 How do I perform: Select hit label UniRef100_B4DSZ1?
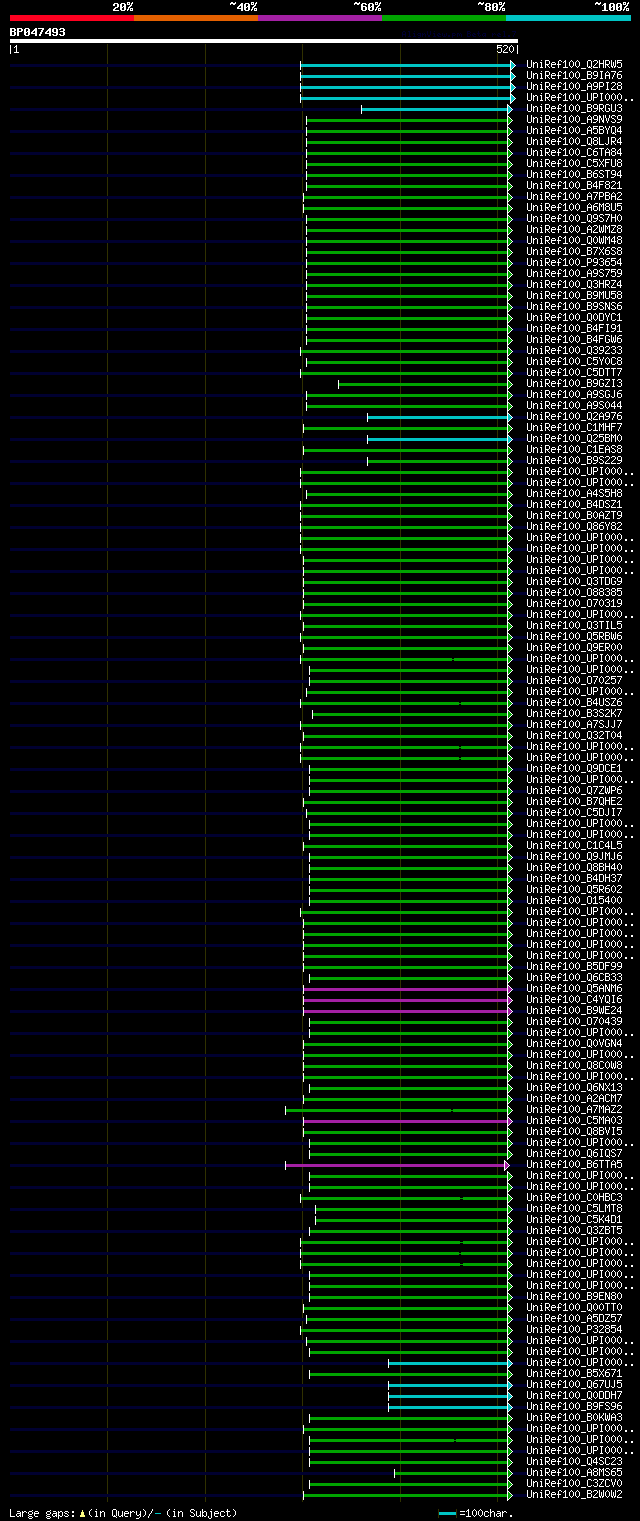[574, 504]
